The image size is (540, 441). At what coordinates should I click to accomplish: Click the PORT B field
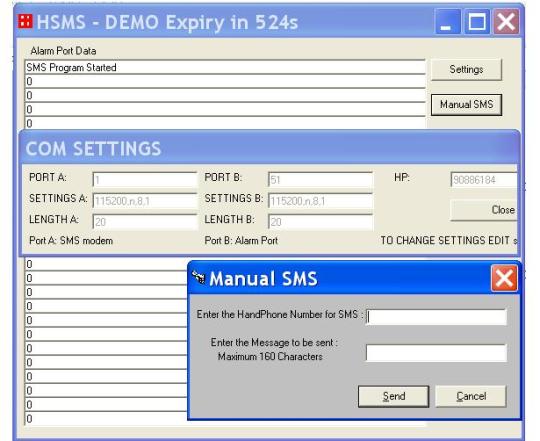pyautogui.click(x=320, y=180)
